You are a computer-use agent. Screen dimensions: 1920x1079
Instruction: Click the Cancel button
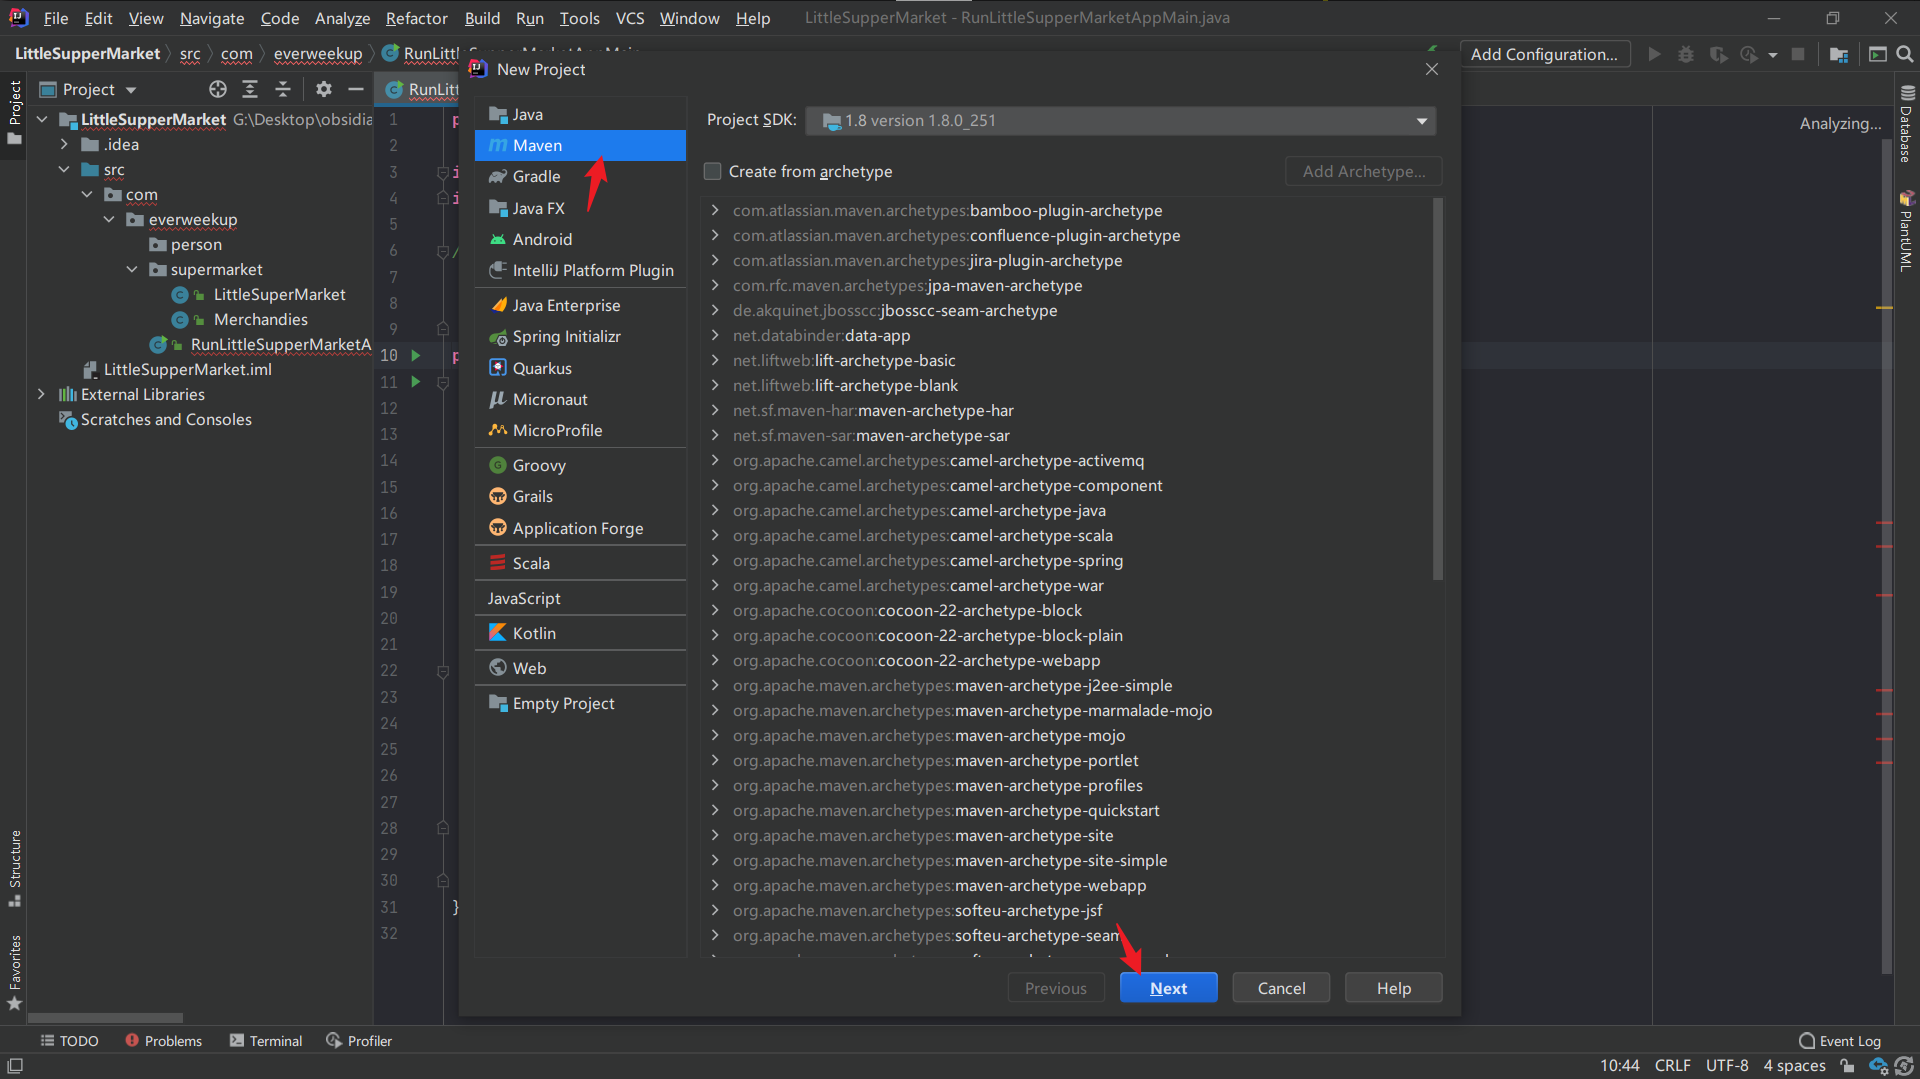[1281, 988]
